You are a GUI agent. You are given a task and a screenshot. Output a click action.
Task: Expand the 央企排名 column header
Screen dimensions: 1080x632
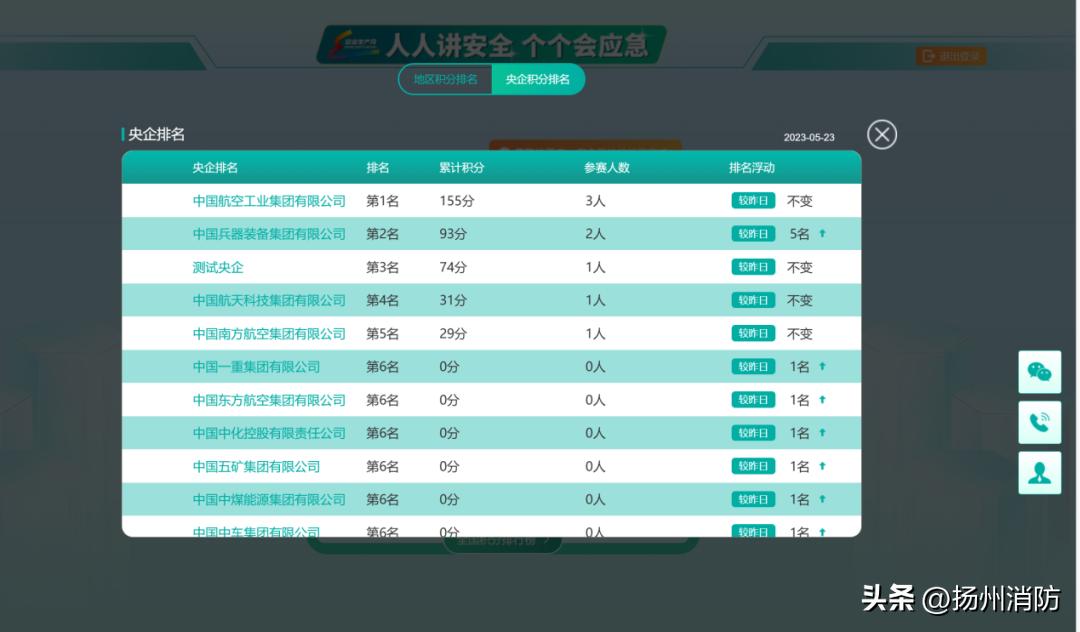tap(216, 168)
